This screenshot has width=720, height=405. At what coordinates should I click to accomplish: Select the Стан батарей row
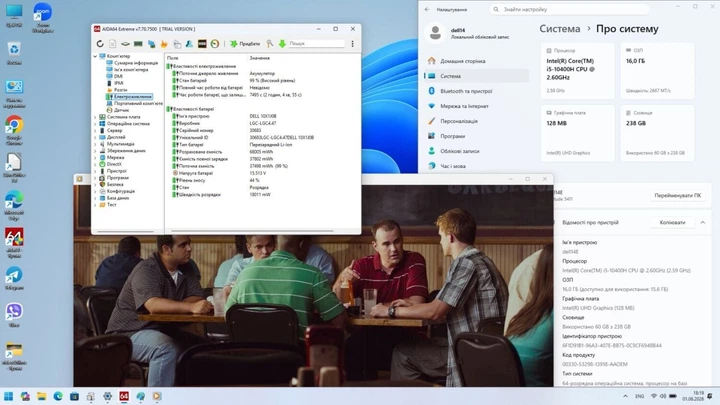(263, 80)
